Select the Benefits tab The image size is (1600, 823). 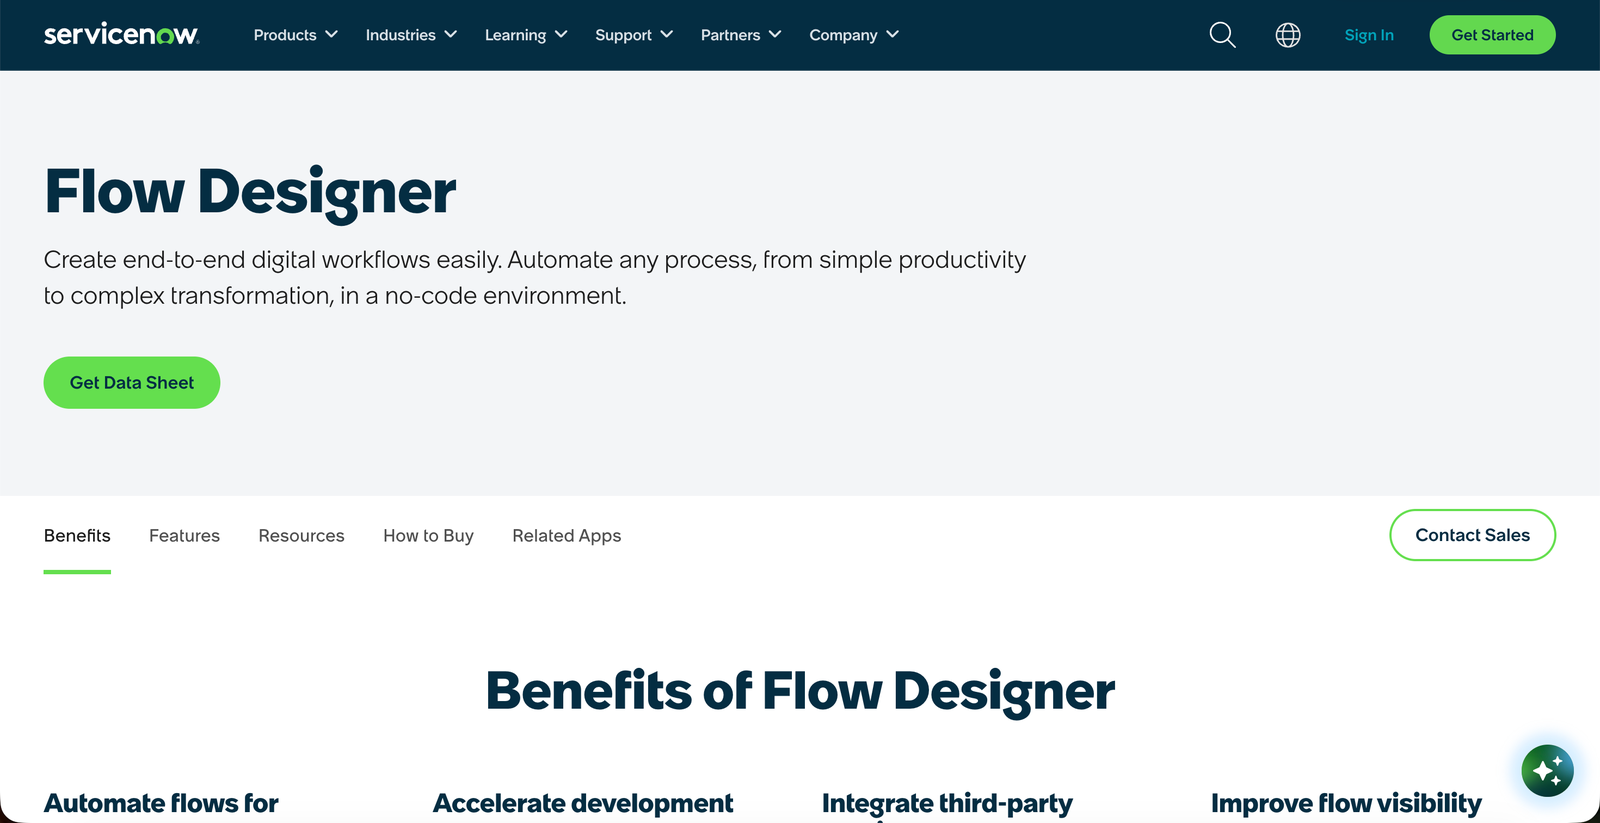77,536
